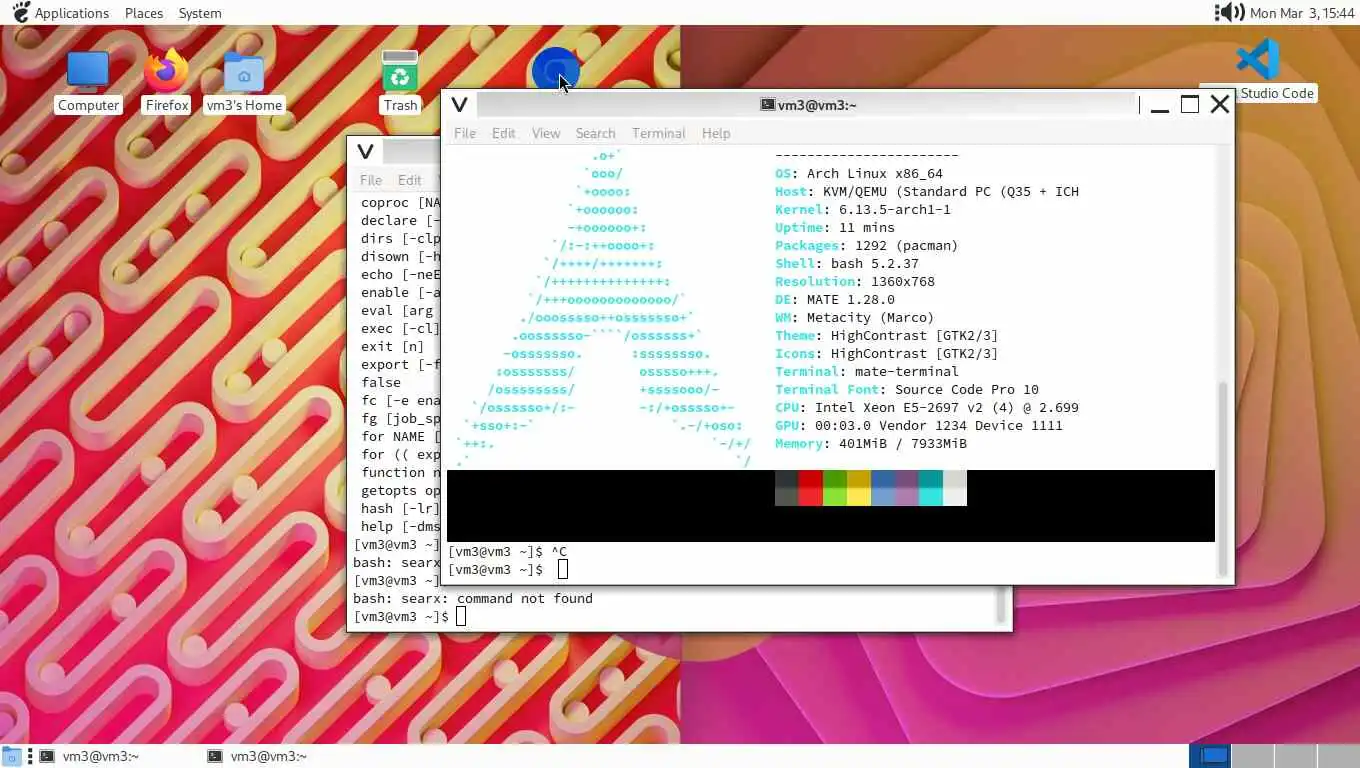
Task: Click the 'DE: MATE 1.28.0' line
Action: click(835, 299)
